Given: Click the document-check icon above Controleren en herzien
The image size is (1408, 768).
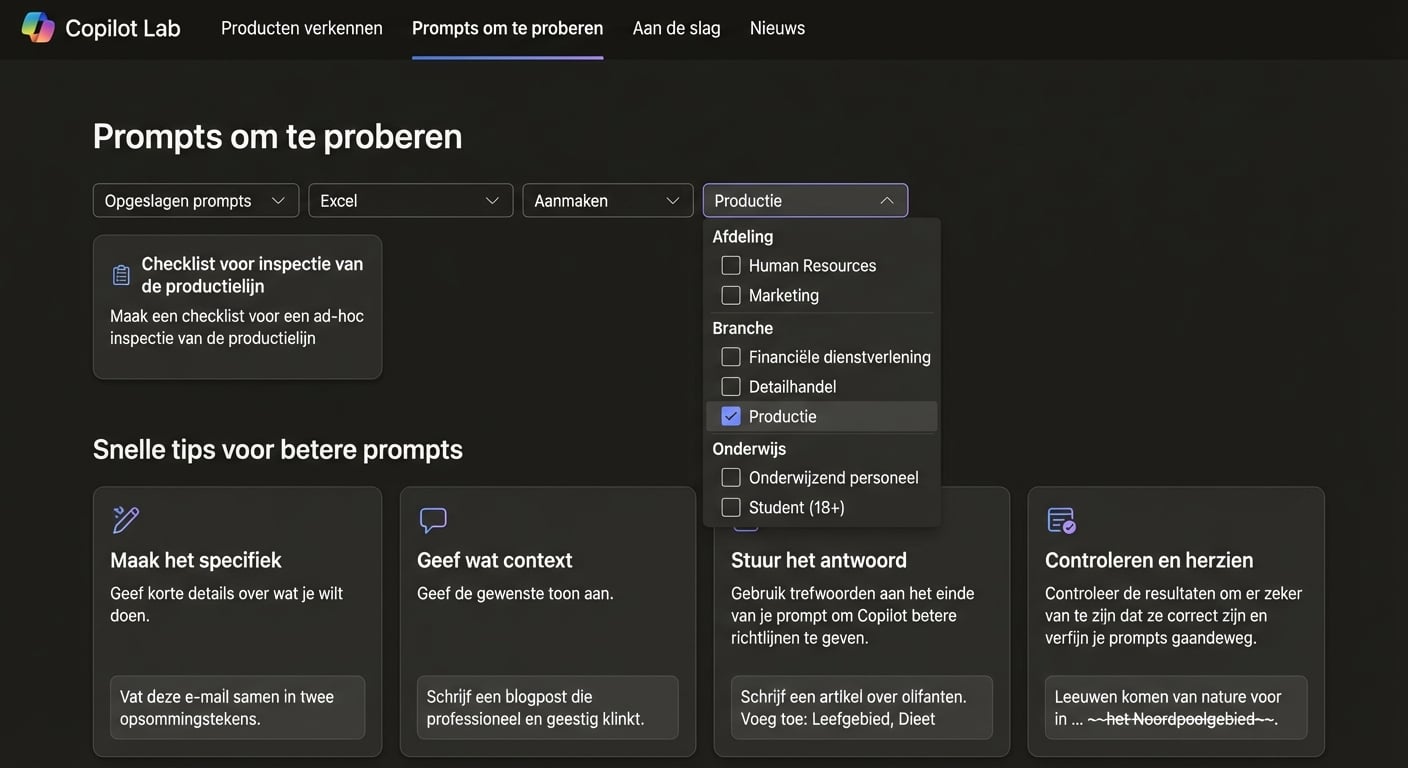Looking at the screenshot, I should pyautogui.click(x=1061, y=518).
